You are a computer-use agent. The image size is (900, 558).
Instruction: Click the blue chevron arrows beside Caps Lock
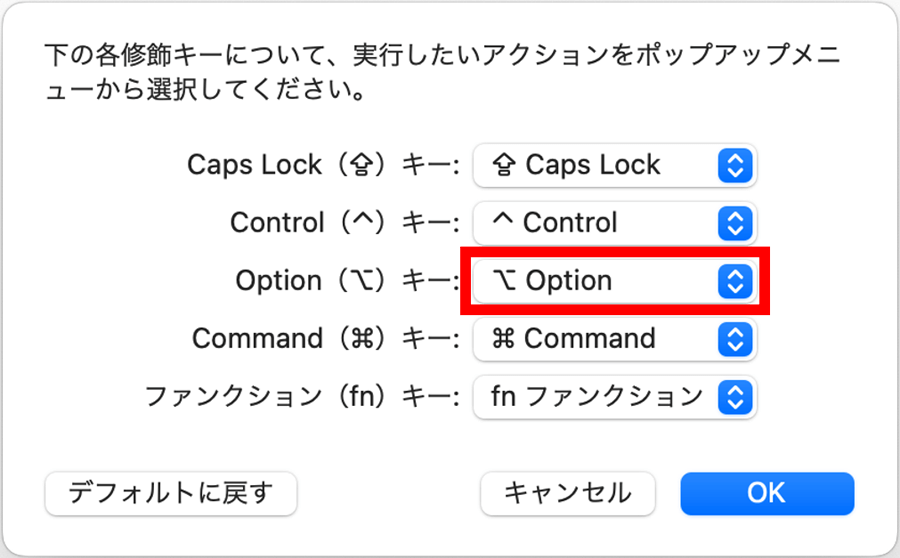[735, 165]
